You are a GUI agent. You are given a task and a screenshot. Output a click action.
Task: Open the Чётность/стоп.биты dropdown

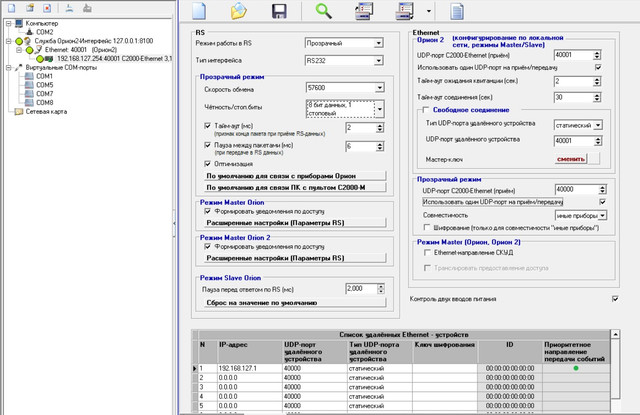pyautogui.click(x=380, y=109)
